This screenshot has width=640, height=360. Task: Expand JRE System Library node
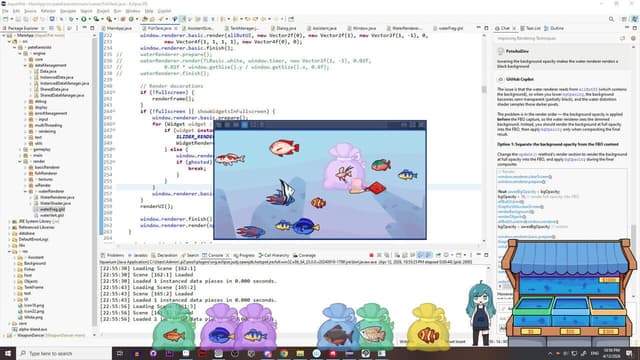tap(9, 221)
